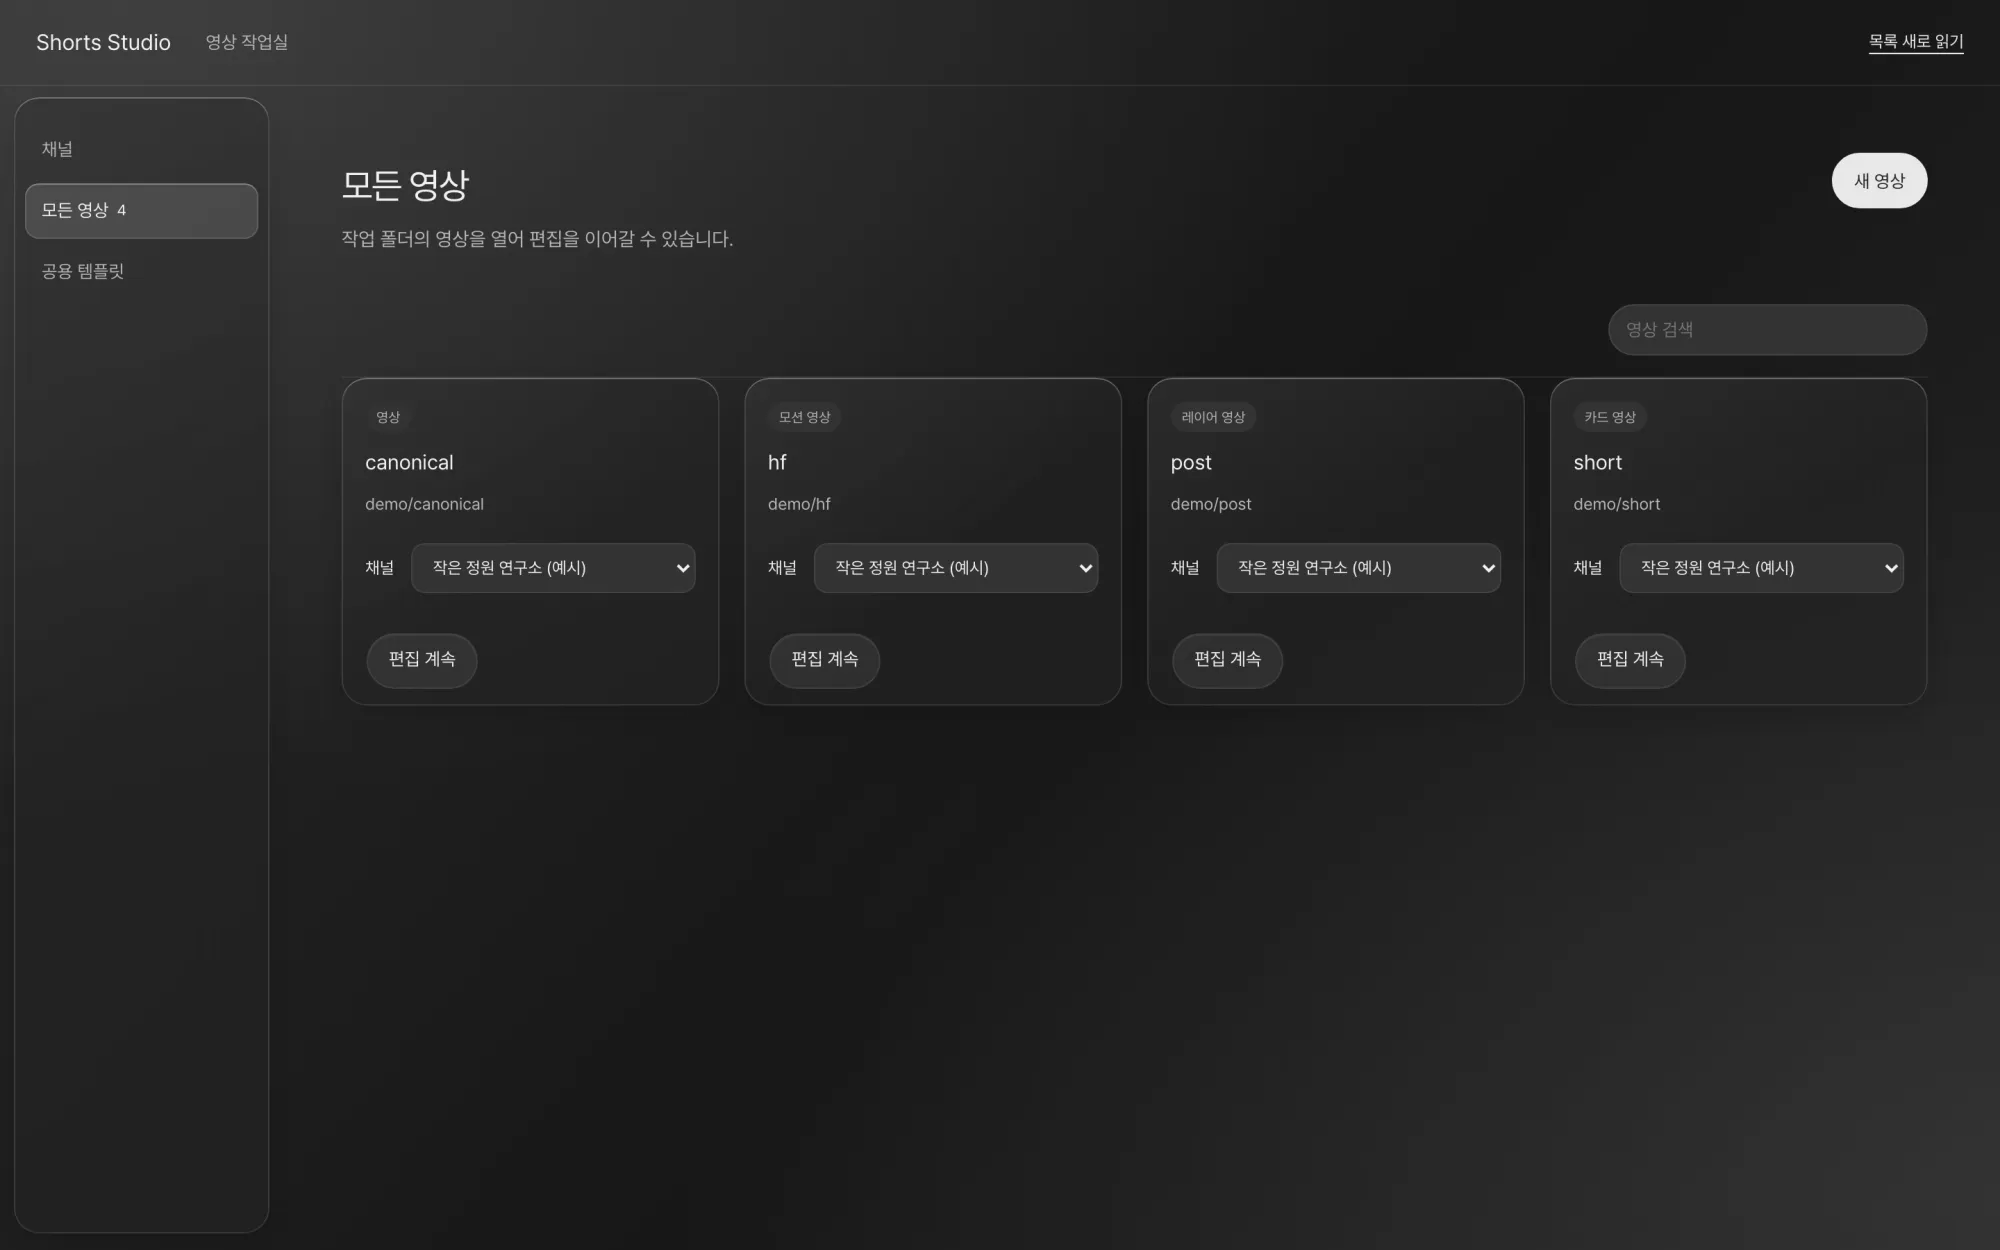Continue editing the hf video
Viewport: 2000px width, 1250px height.
click(x=824, y=660)
